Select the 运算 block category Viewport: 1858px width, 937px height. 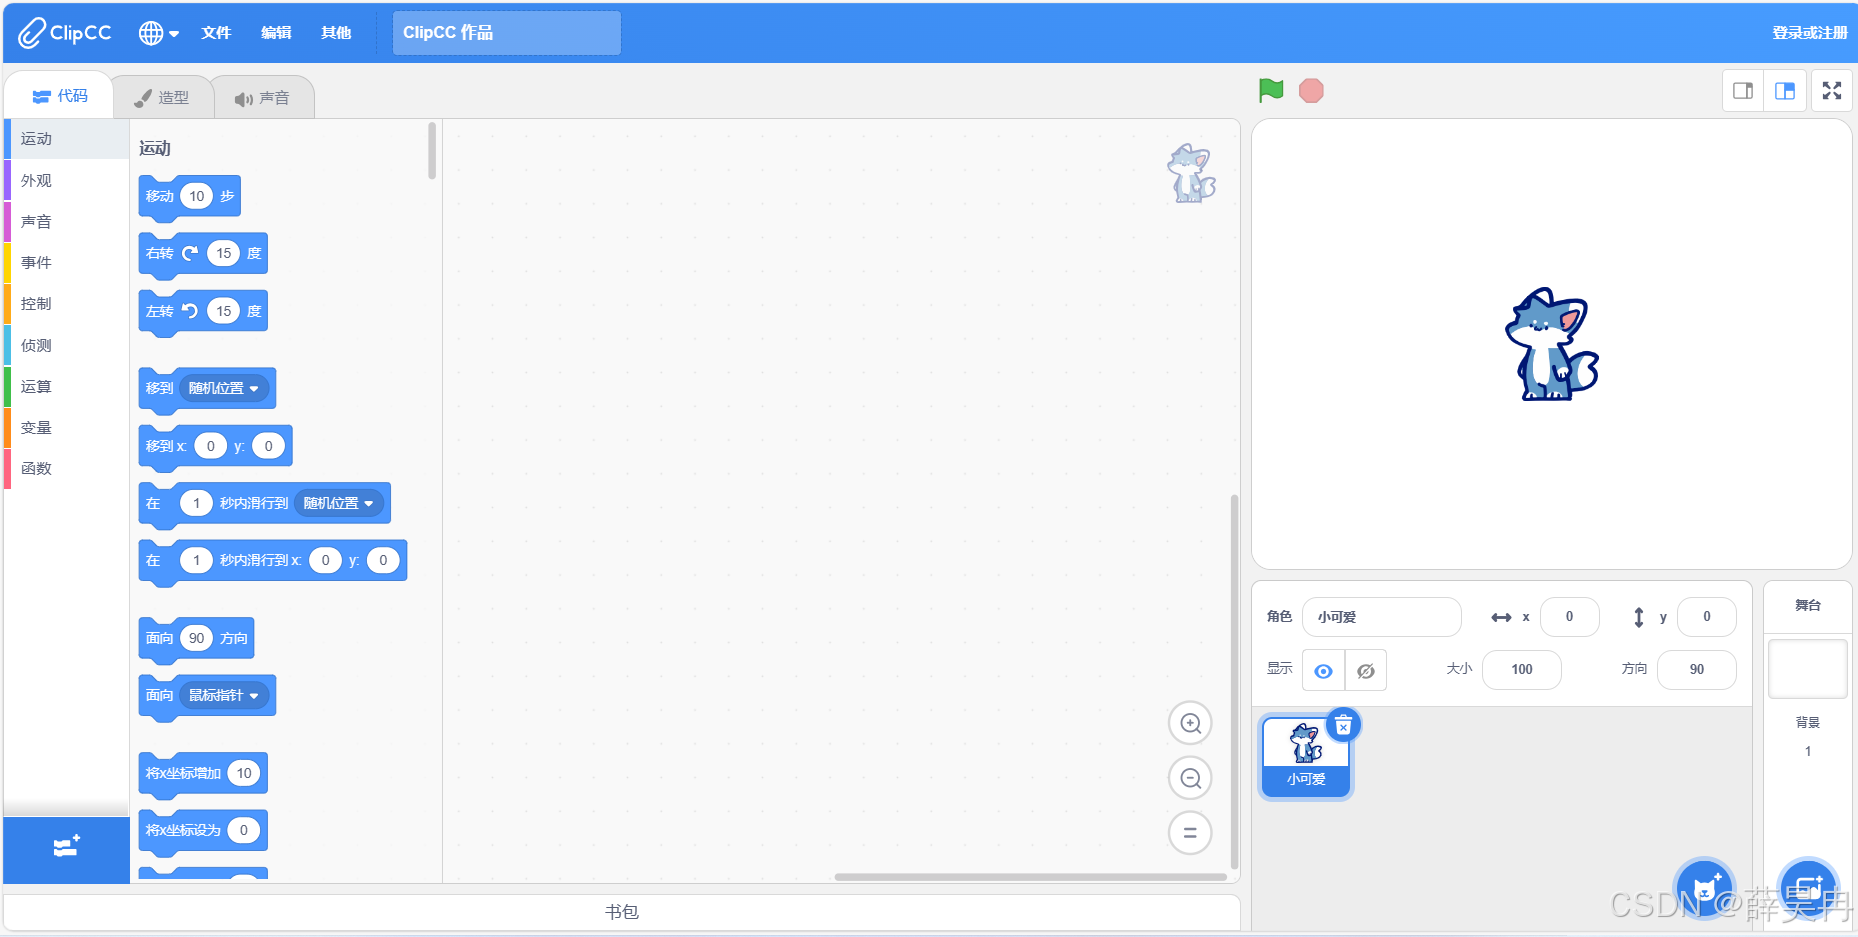[66, 387]
